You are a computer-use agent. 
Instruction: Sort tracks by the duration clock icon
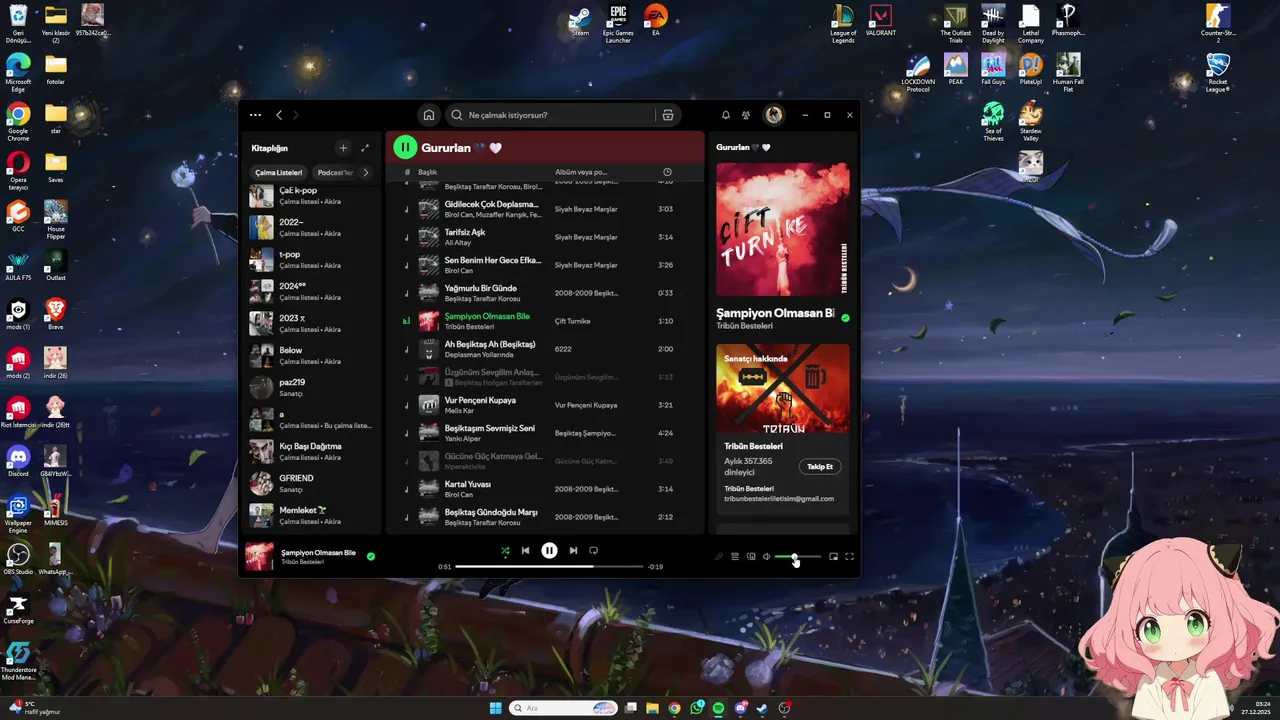pos(667,172)
